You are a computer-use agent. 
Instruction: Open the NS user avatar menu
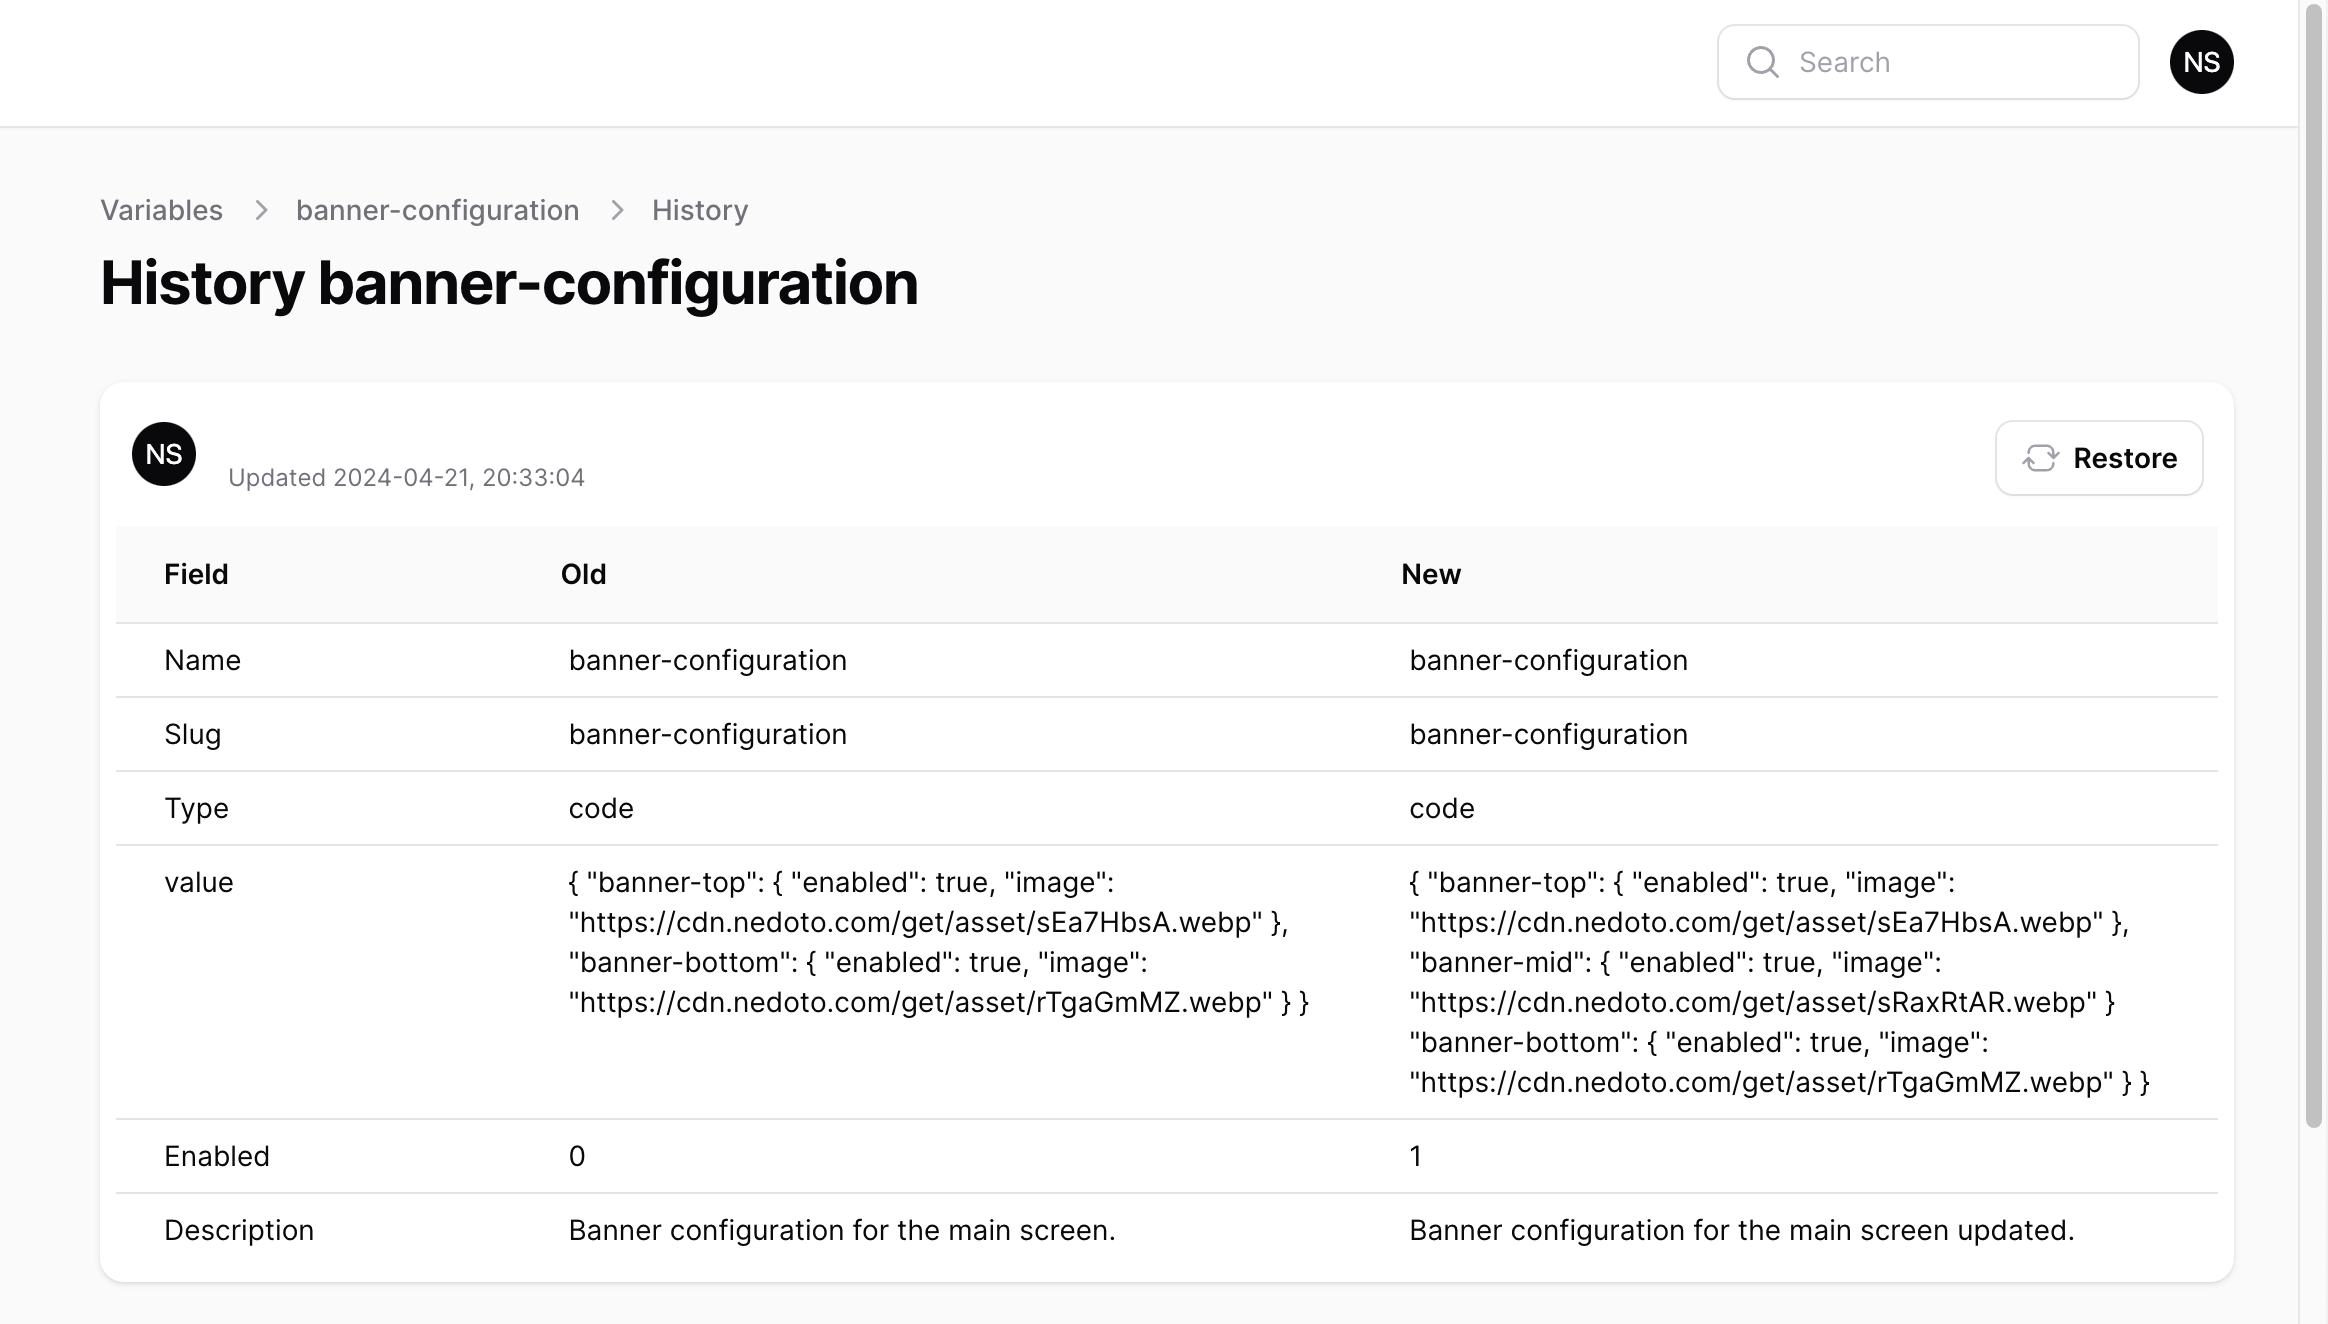pos(2201,62)
